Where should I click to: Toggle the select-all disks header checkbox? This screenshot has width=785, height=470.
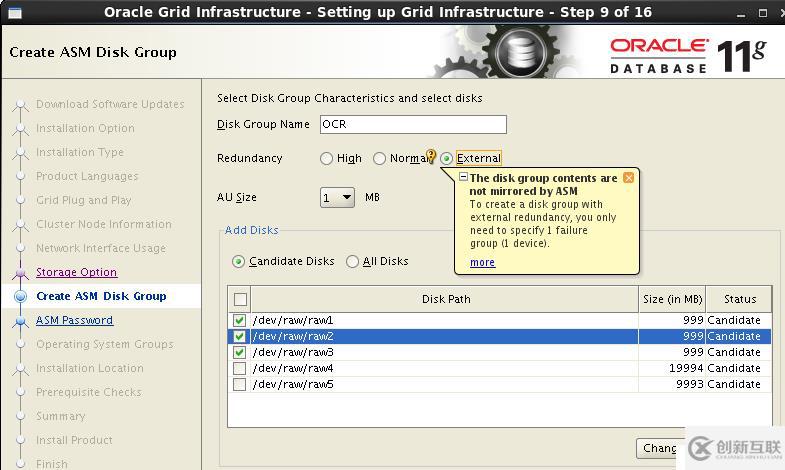tap(240, 299)
